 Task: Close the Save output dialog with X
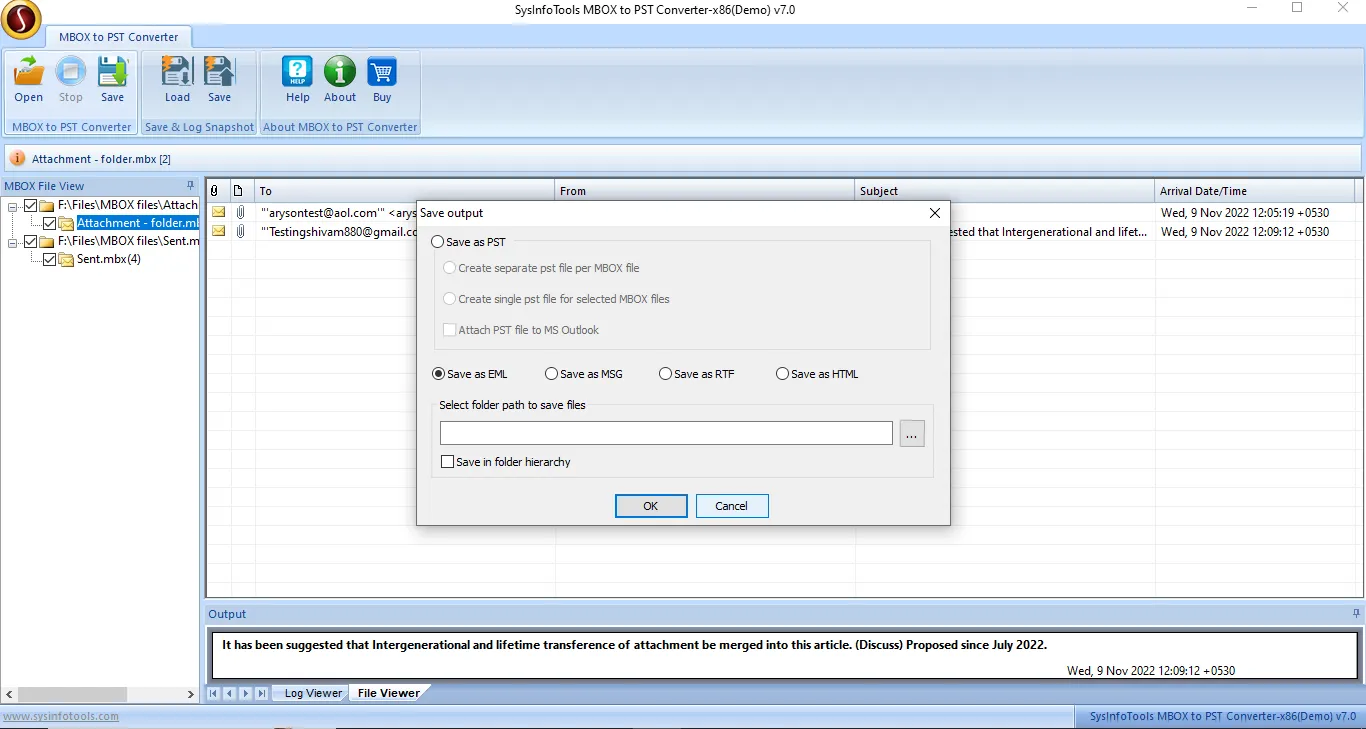[x=935, y=213]
